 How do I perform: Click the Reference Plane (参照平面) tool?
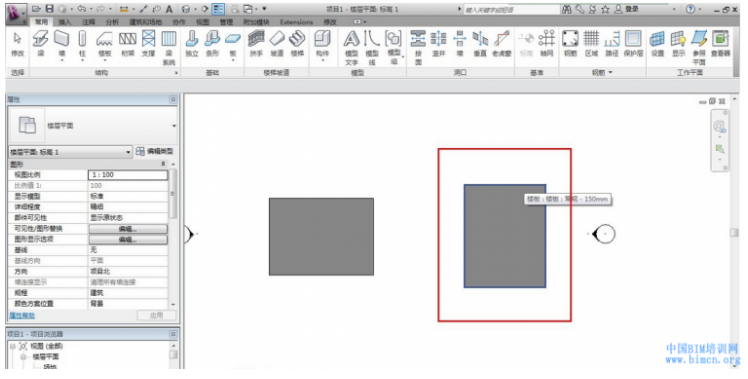point(699,48)
